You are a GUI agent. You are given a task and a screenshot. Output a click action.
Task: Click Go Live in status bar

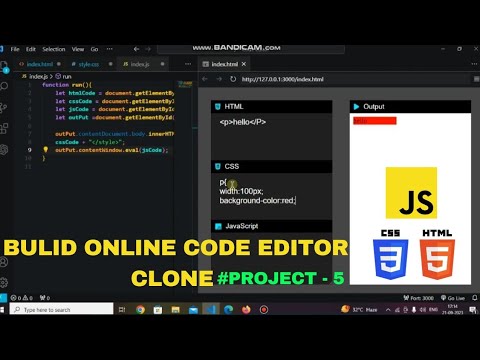[453, 298]
